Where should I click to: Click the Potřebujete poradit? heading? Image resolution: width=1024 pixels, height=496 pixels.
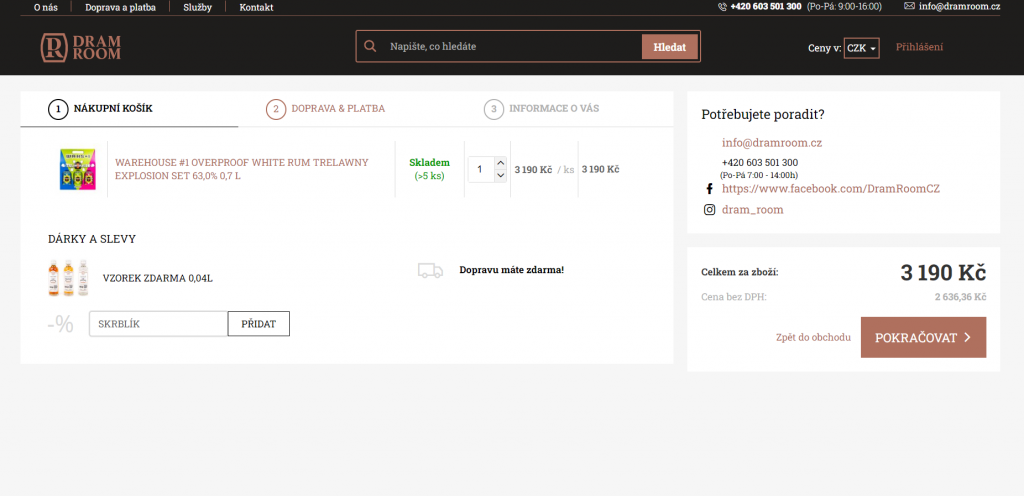pos(763,115)
